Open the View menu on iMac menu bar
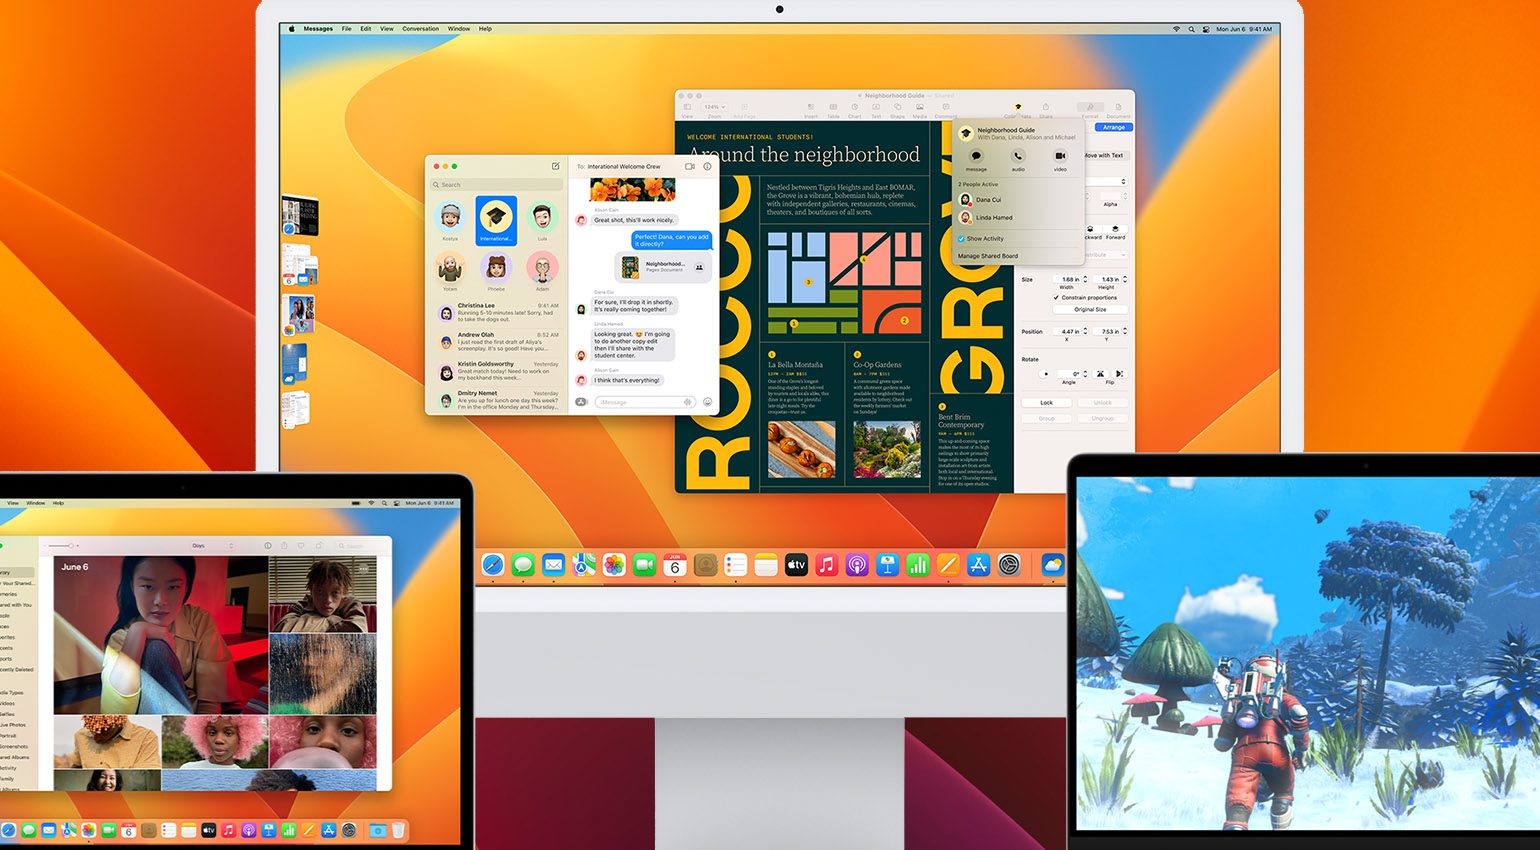This screenshot has height=850, width=1540. point(387,29)
